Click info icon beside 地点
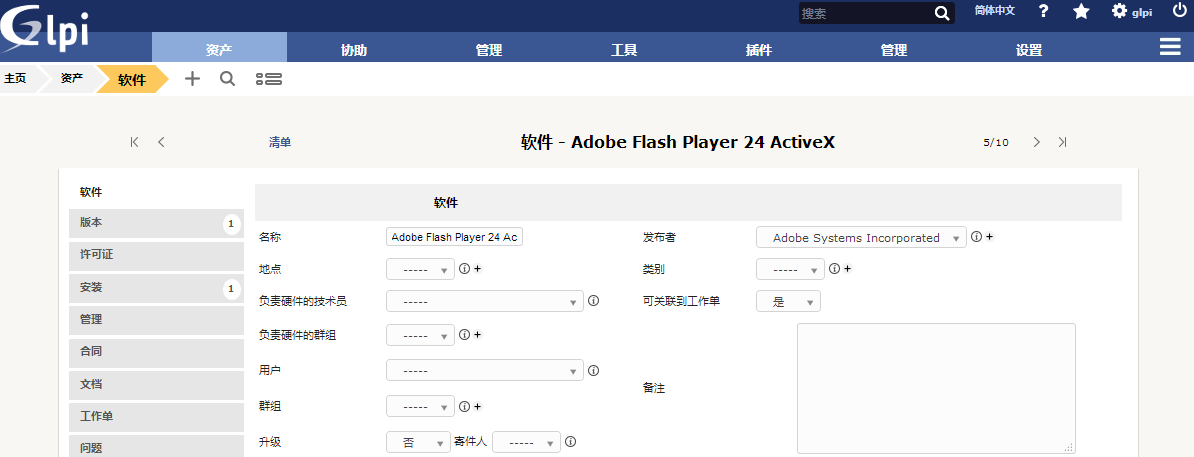 tap(464, 269)
